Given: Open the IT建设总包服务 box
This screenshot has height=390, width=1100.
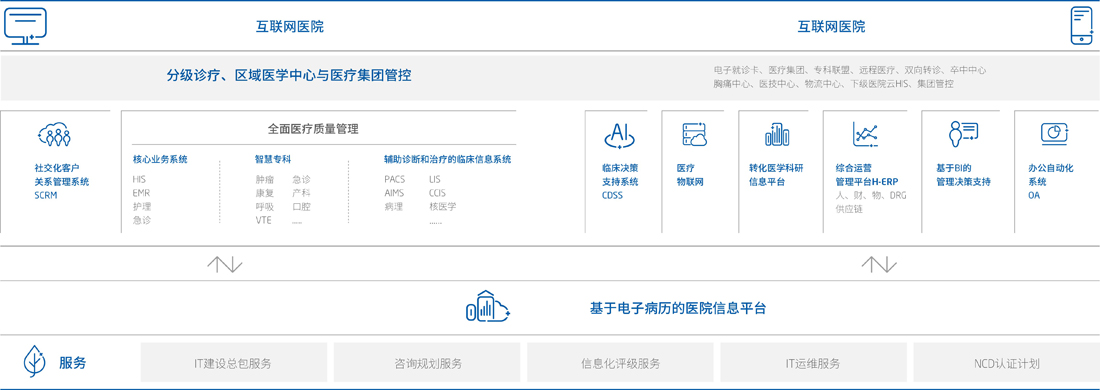Looking at the screenshot, I should (x=233, y=363).
